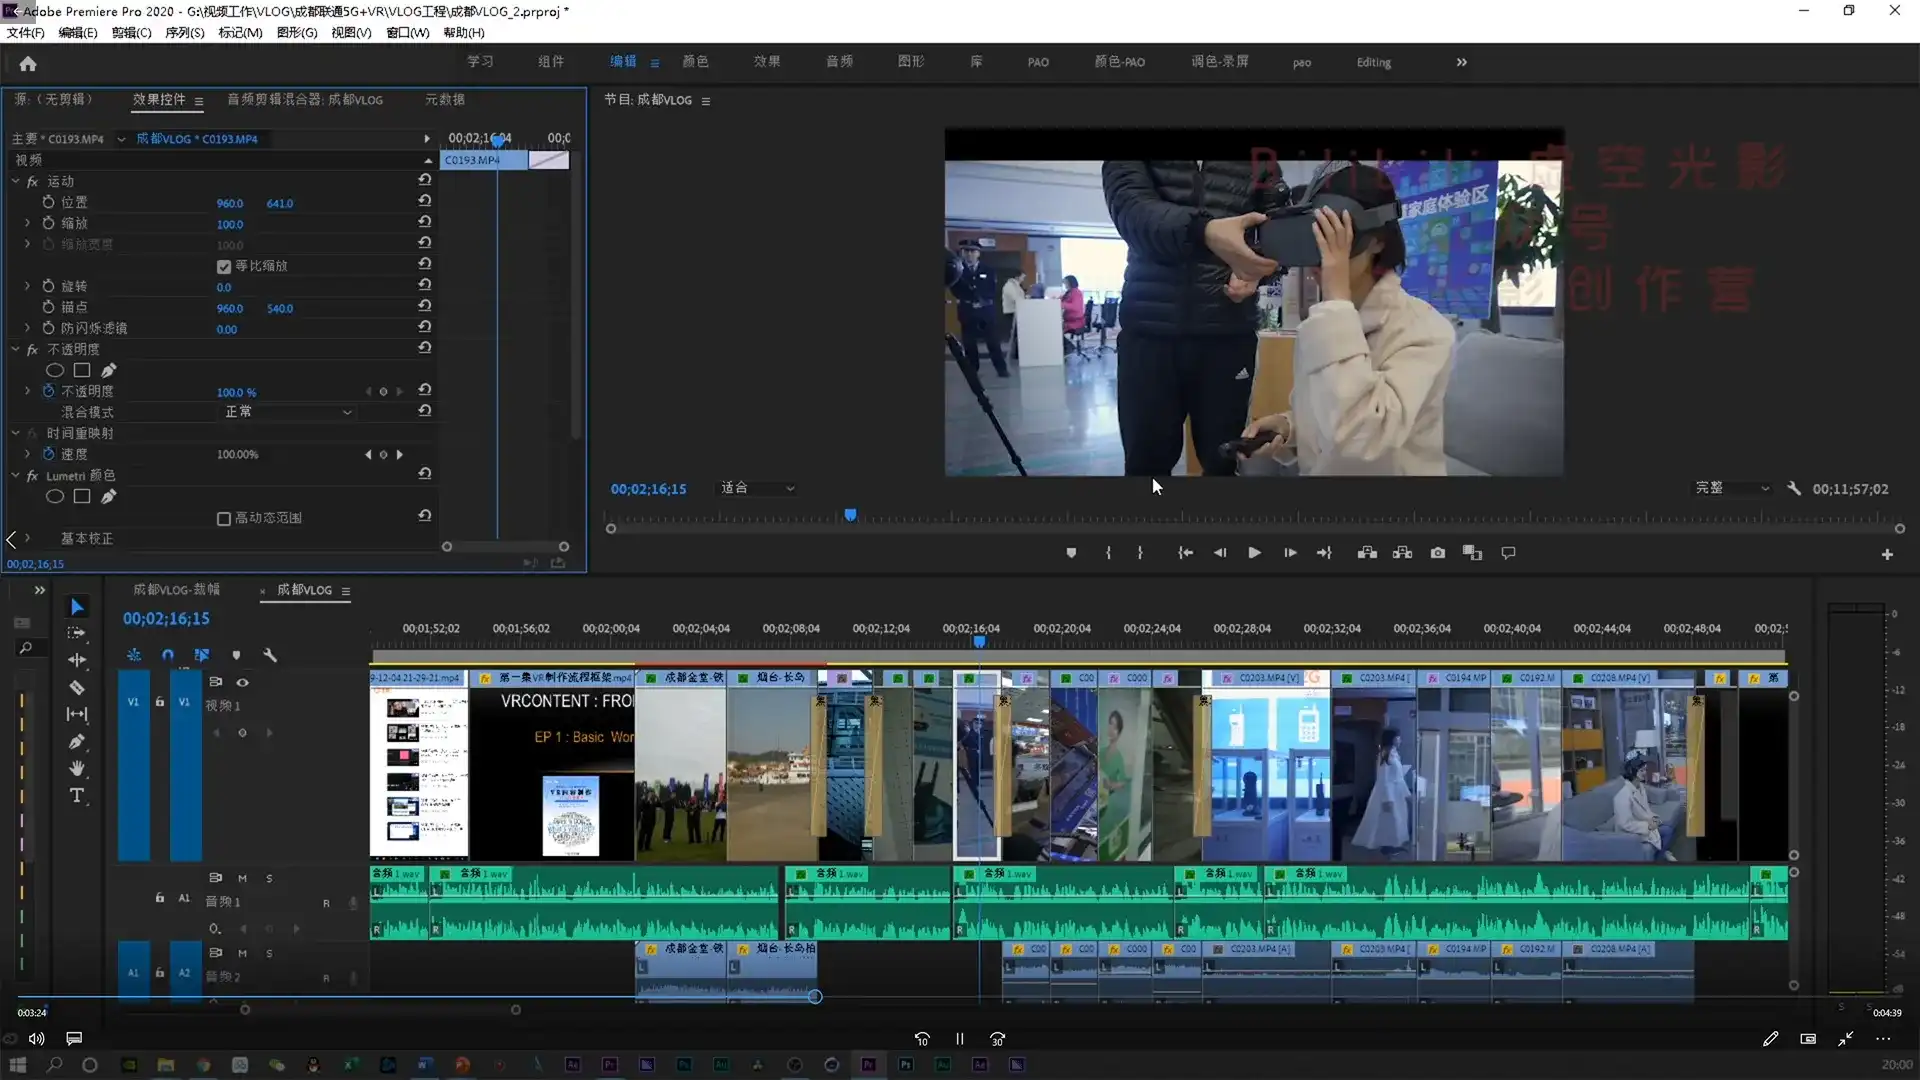Click program monitor playhead on scrub bar
Viewport: 1920px width, 1080px height.
850,515
